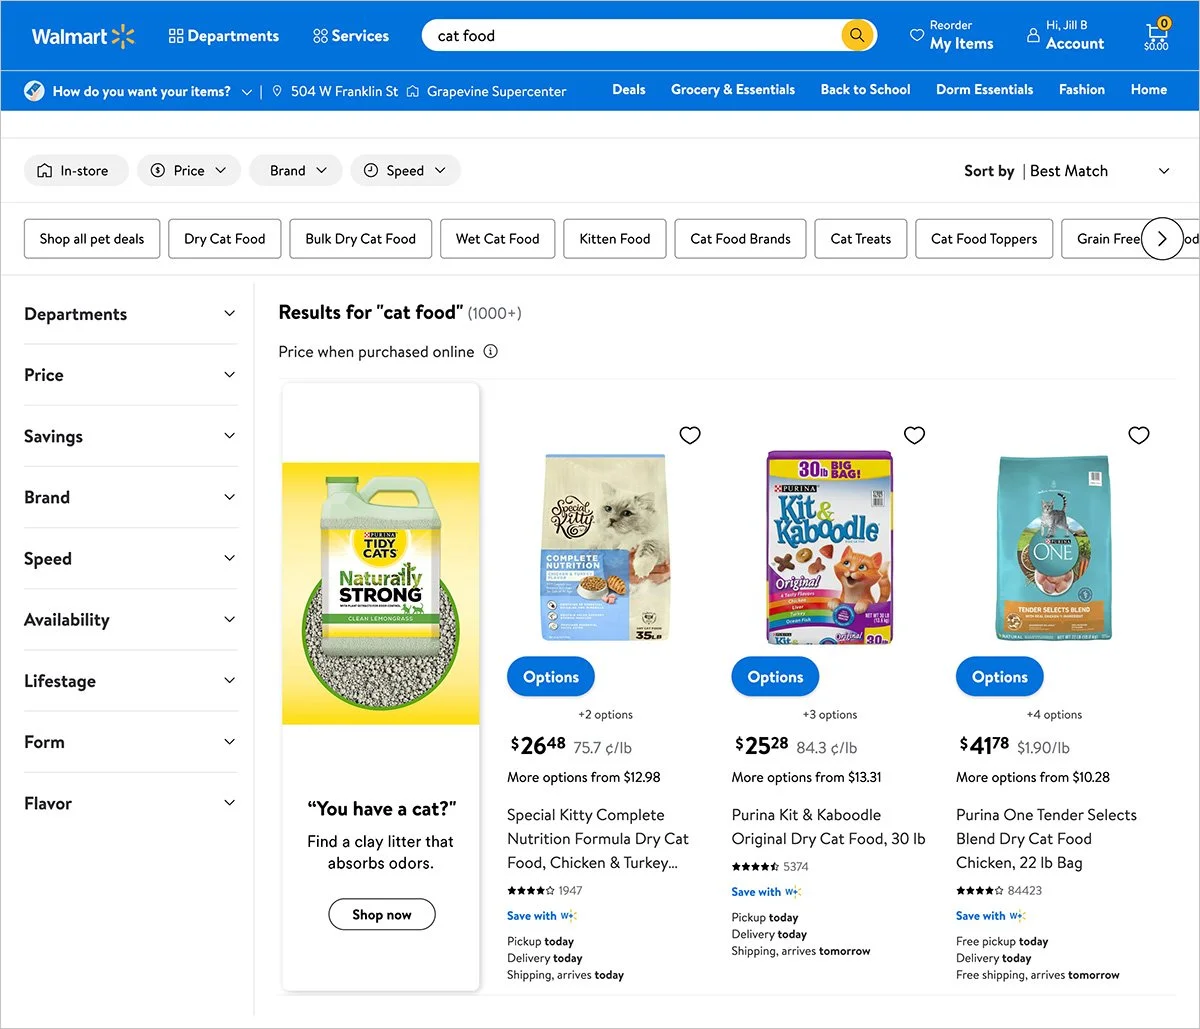Favorite Special Kitty item with heart icon
The height and width of the screenshot is (1029, 1200).
tap(690, 435)
